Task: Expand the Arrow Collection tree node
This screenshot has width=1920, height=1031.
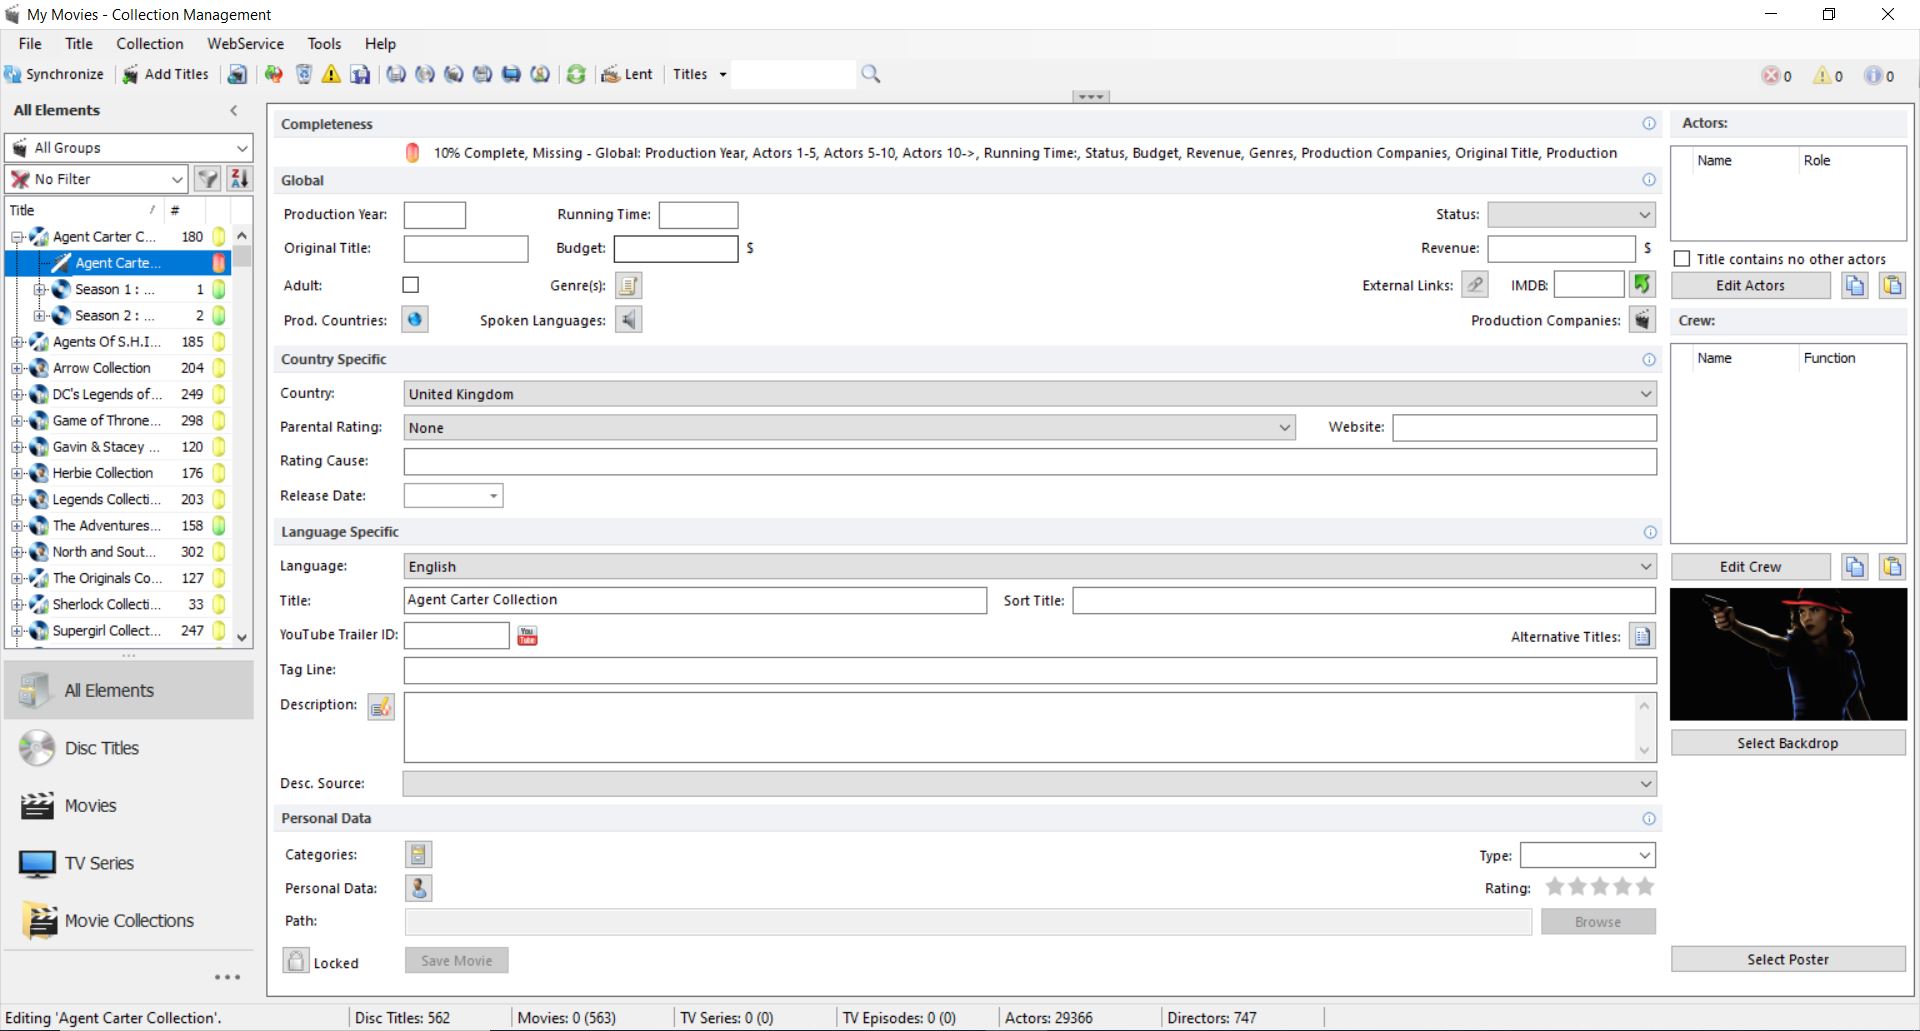Action: 17,368
